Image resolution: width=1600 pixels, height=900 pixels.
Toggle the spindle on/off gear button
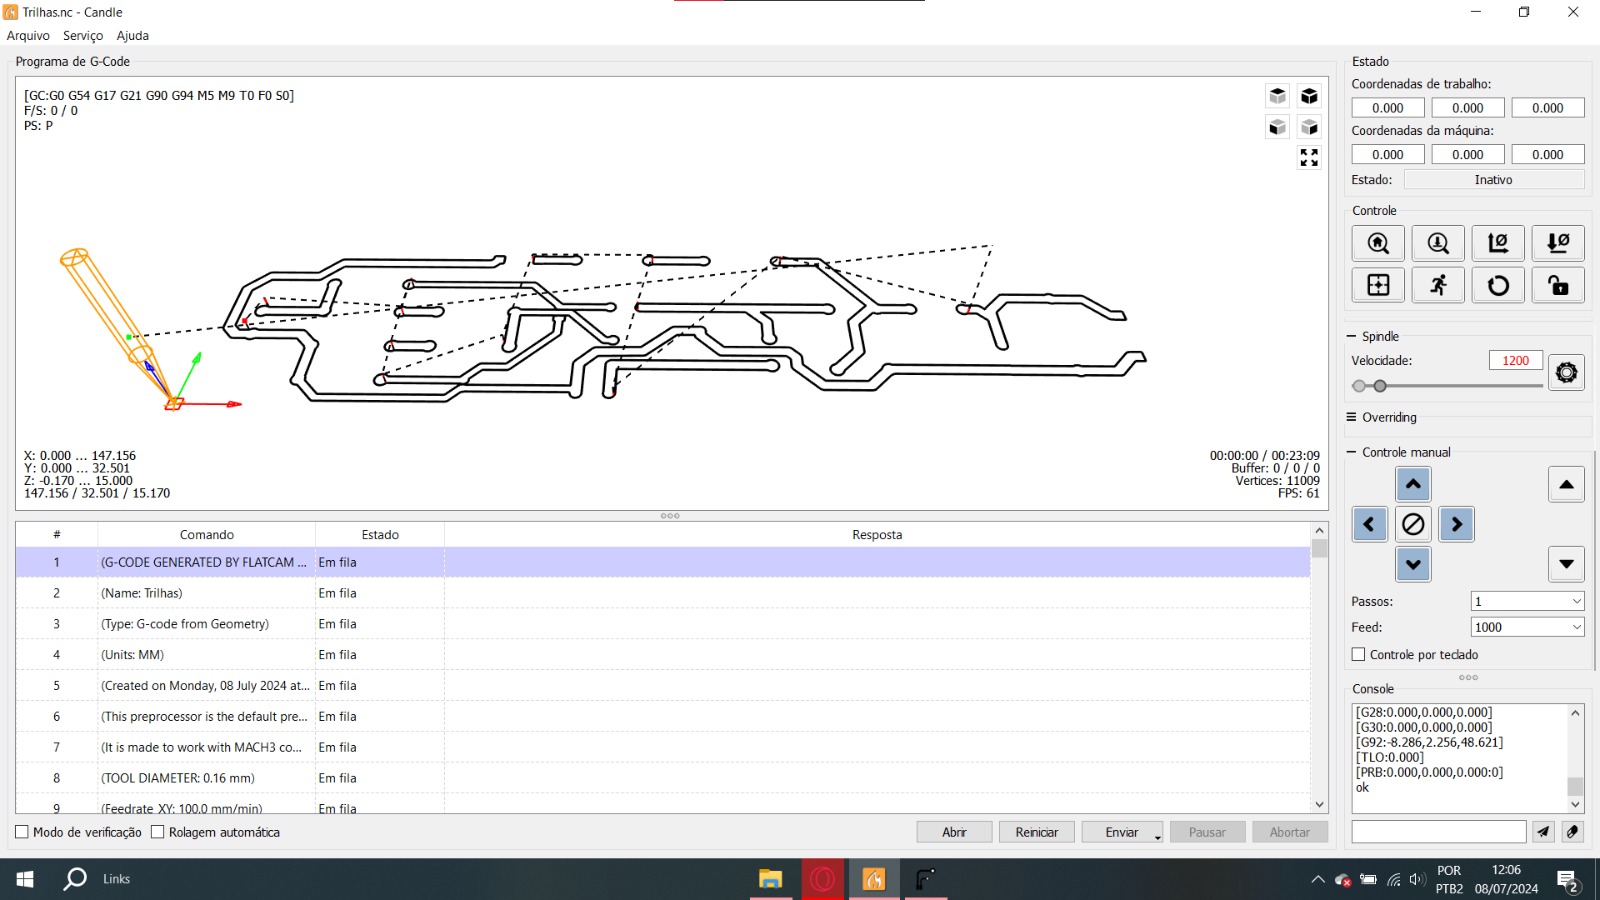coord(1566,372)
